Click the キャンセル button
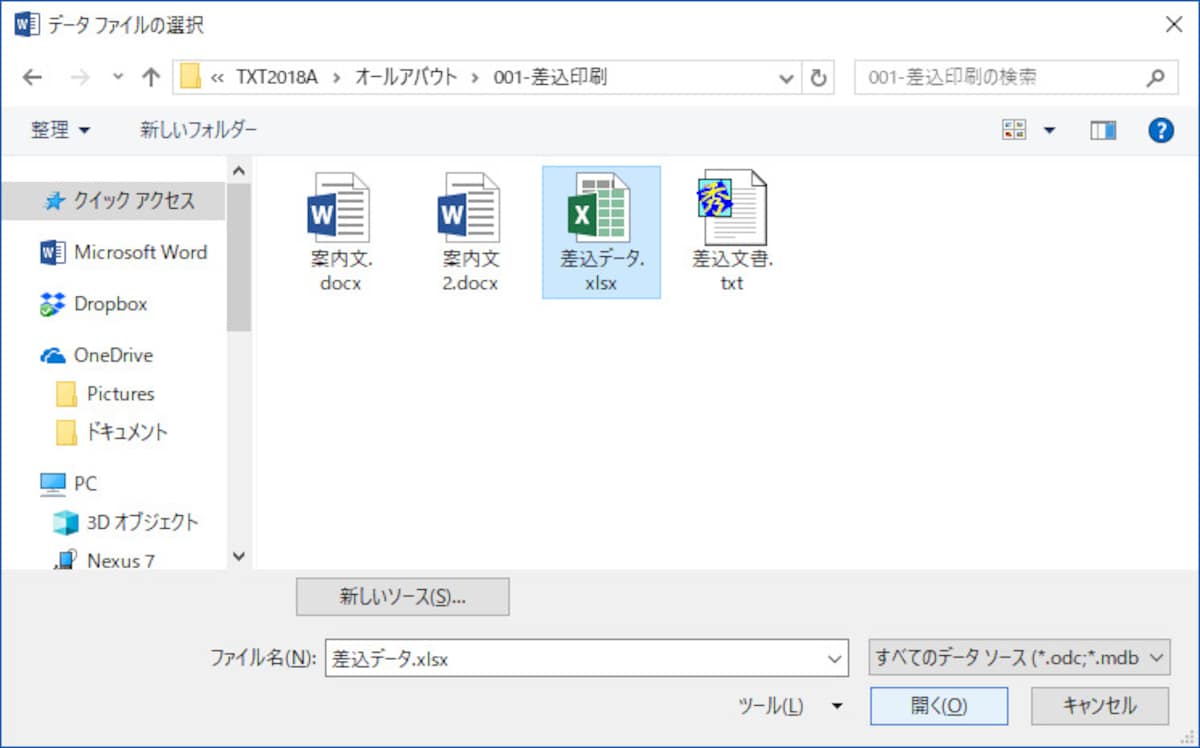The image size is (1200, 748). click(1100, 706)
